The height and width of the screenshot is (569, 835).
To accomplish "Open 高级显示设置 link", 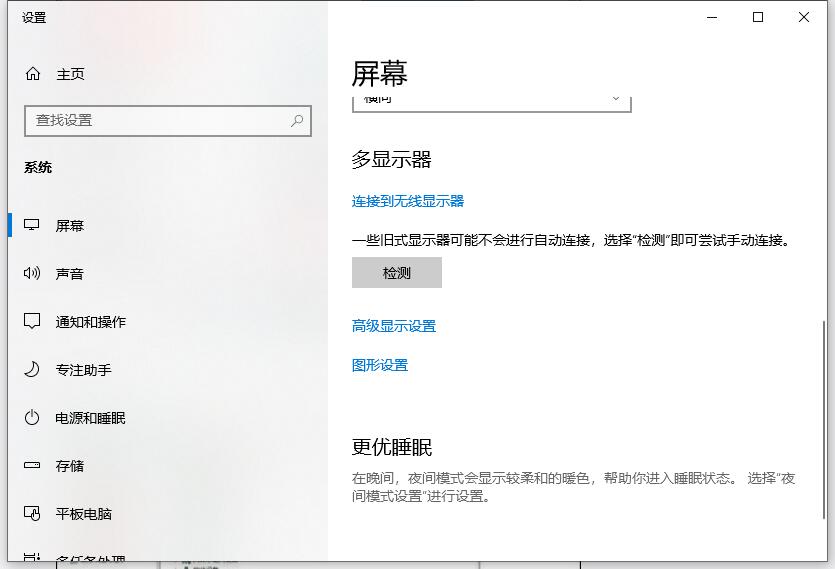I will point(394,326).
